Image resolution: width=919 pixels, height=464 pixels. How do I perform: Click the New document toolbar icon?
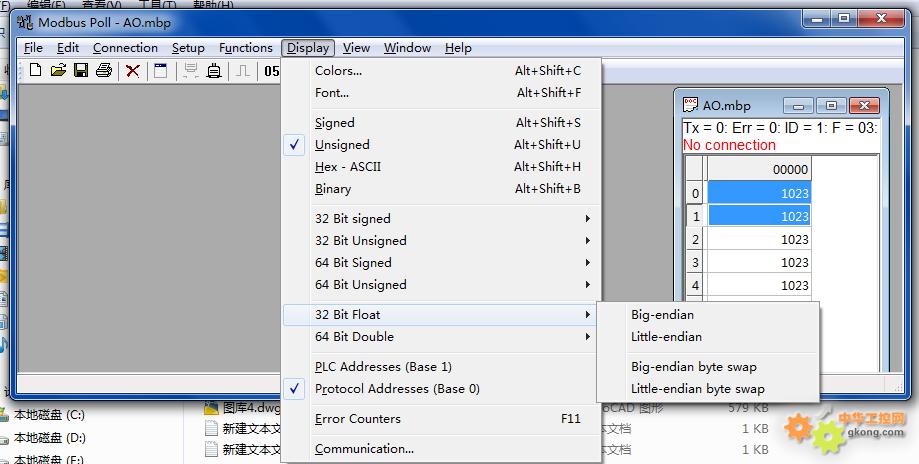pos(35,71)
